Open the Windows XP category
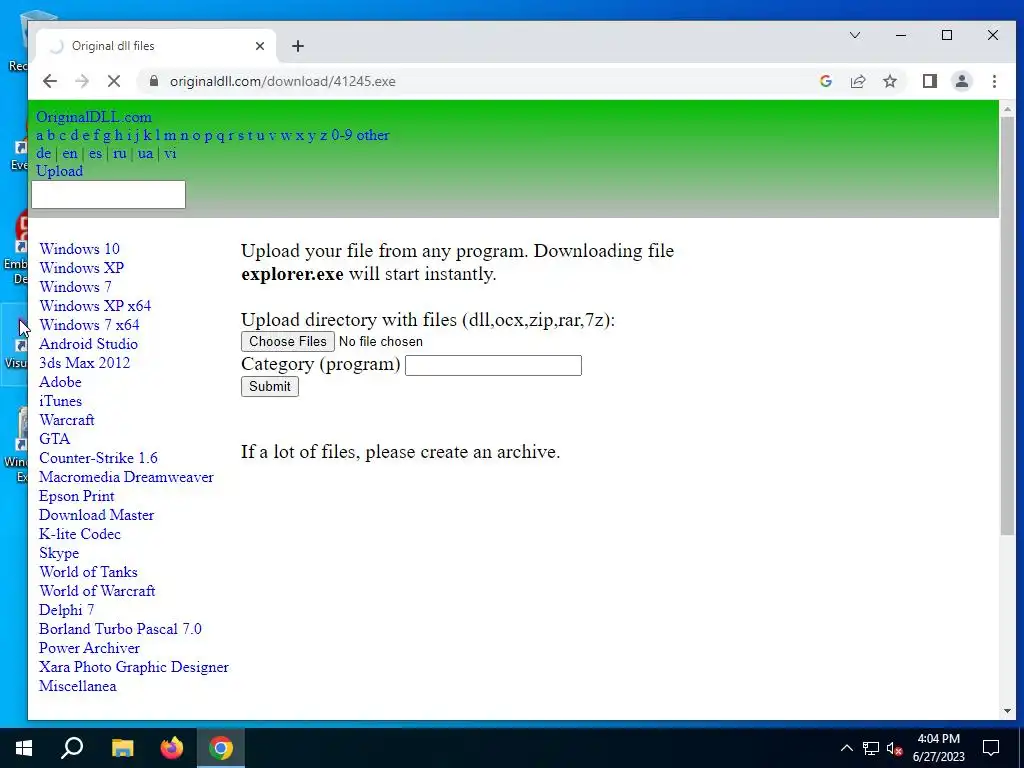The width and height of the screenshot is (1024, 768). pyautogui.click(x=82, y=268)
